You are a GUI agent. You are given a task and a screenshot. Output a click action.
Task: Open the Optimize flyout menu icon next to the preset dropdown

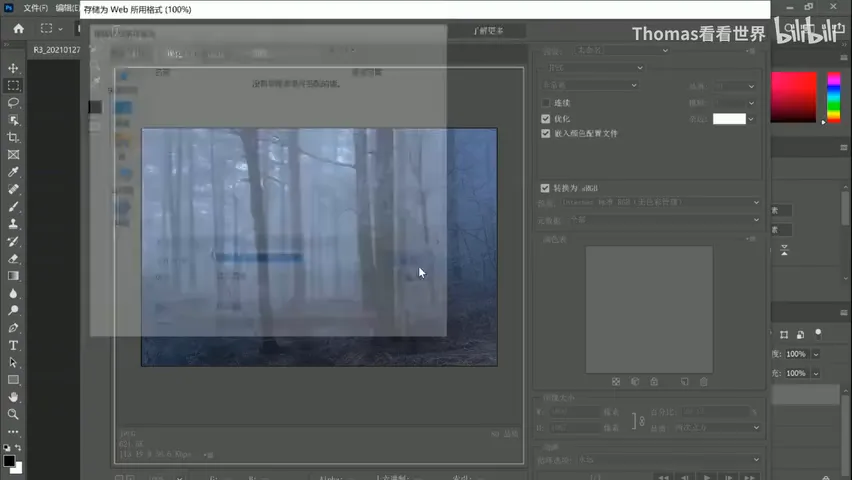click(x=751, y=51)
